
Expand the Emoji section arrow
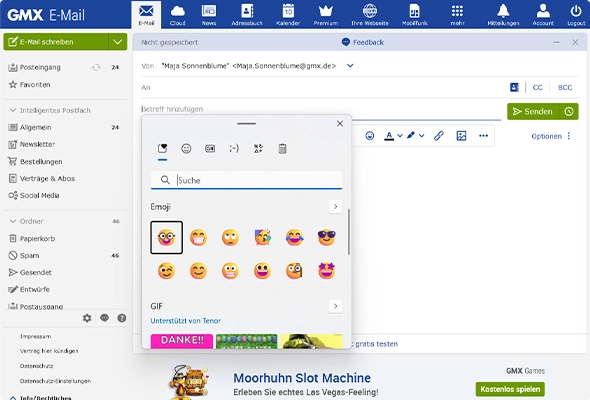(335, 207)
